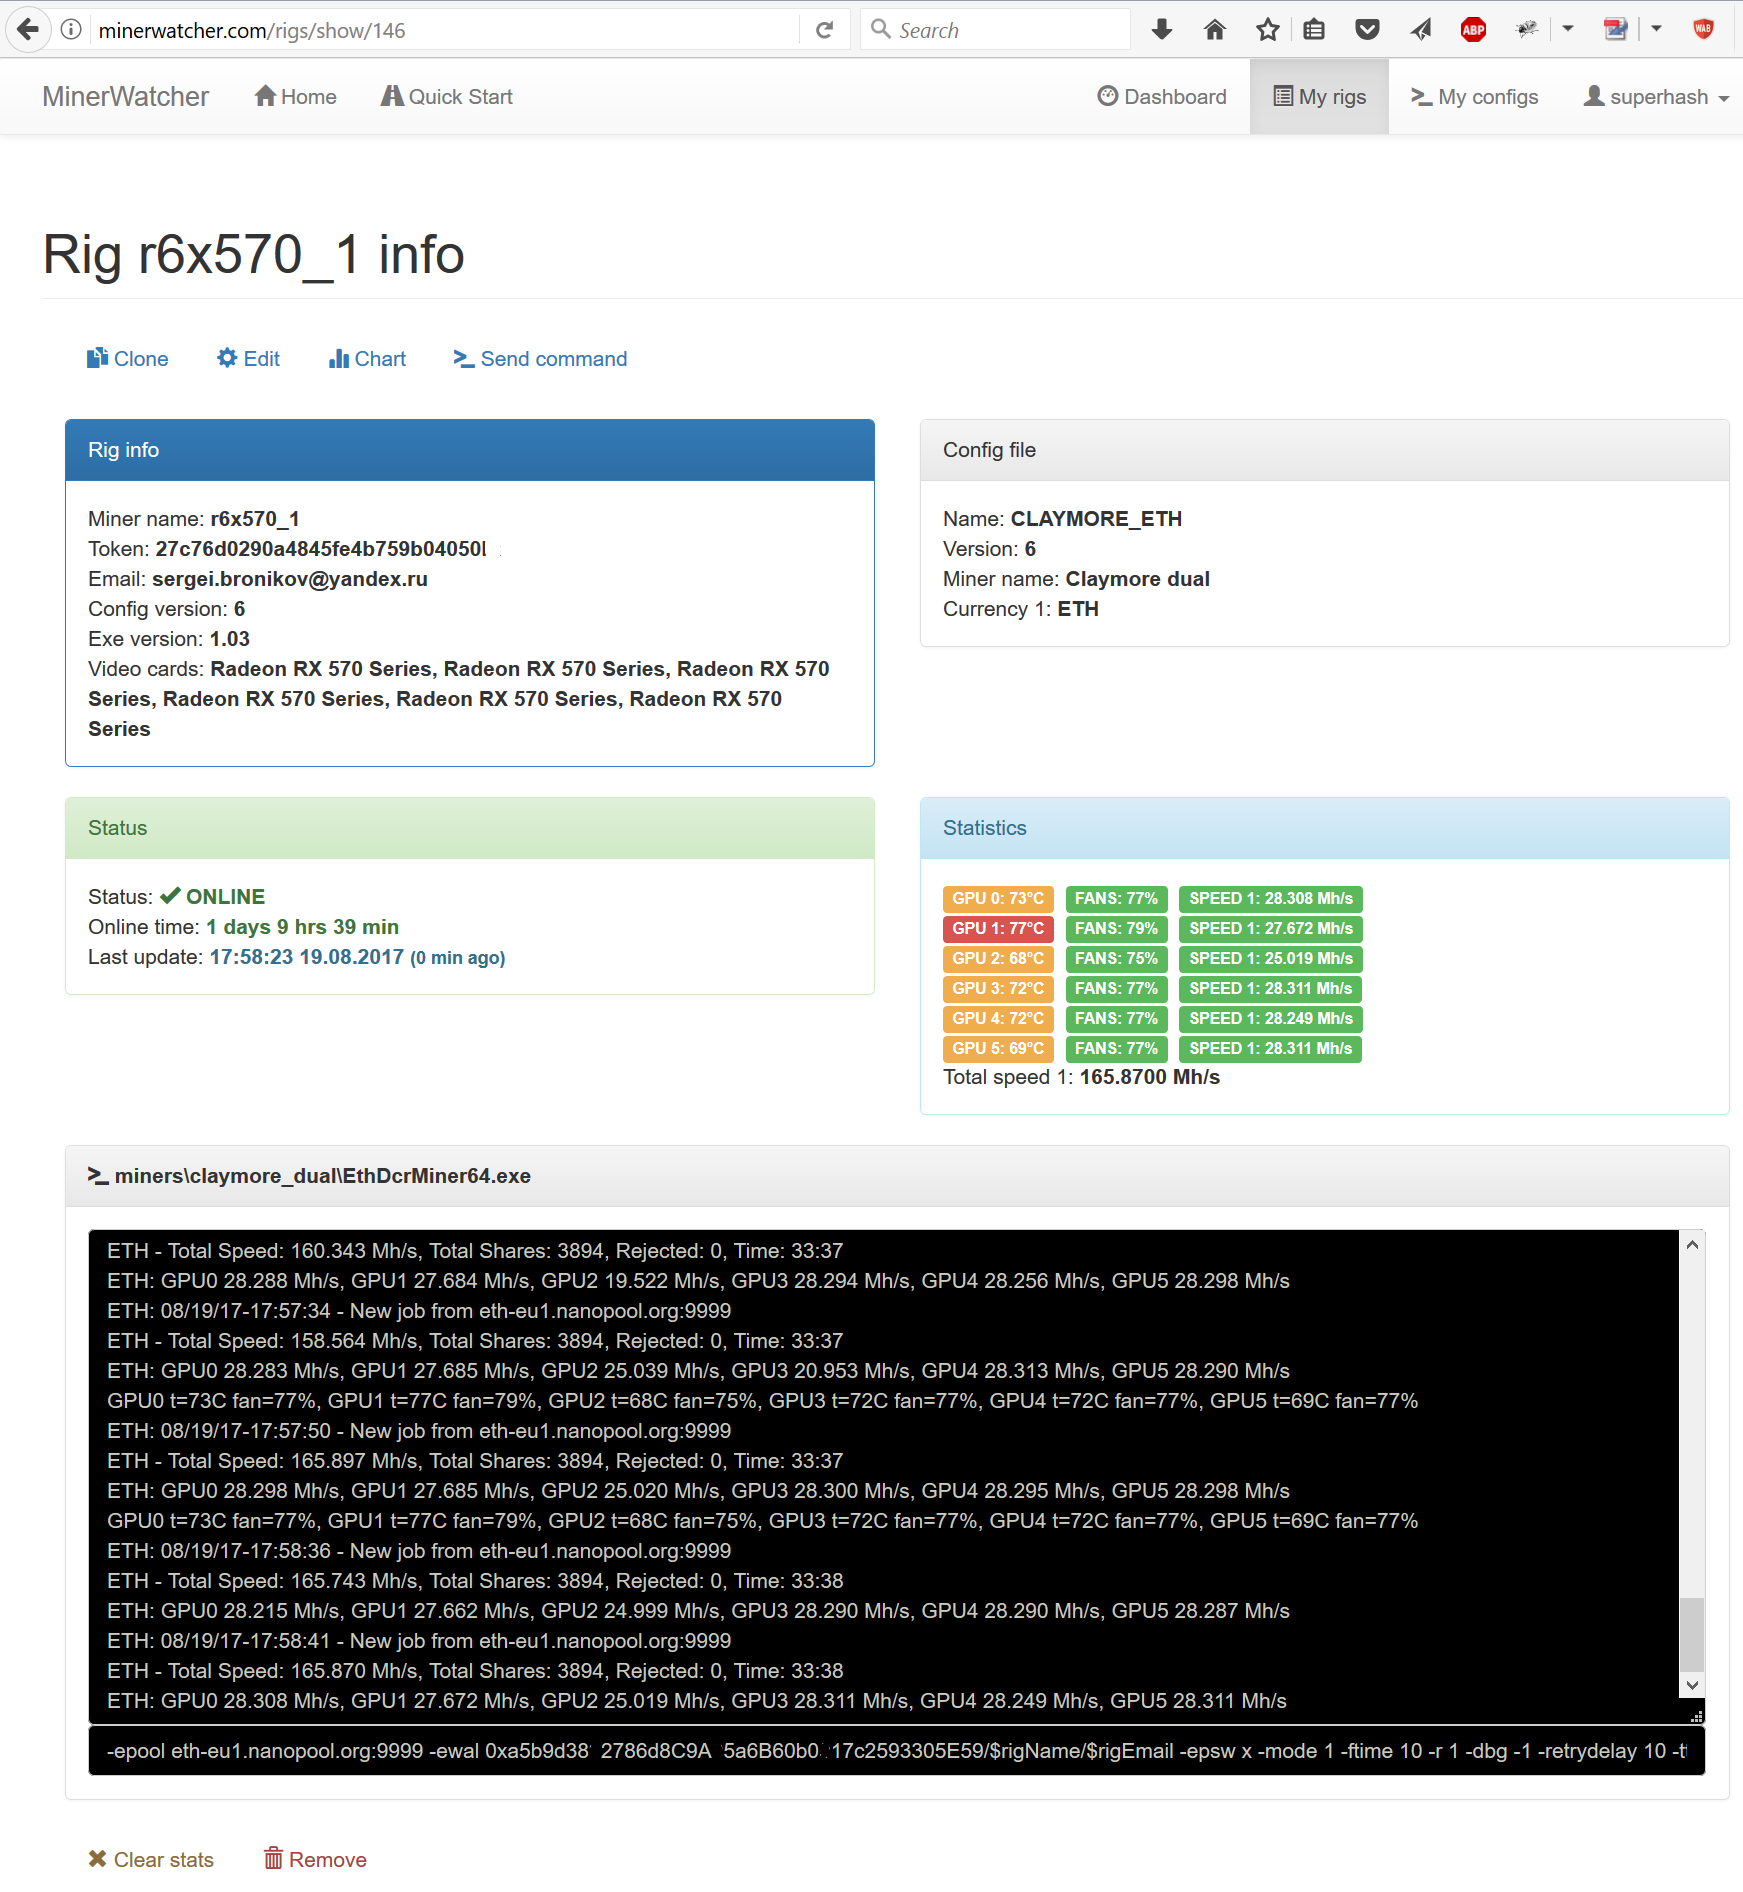Open the rig Chart
The image size is (1743, 1892).
pyautogui.click(x=367, y=359)
